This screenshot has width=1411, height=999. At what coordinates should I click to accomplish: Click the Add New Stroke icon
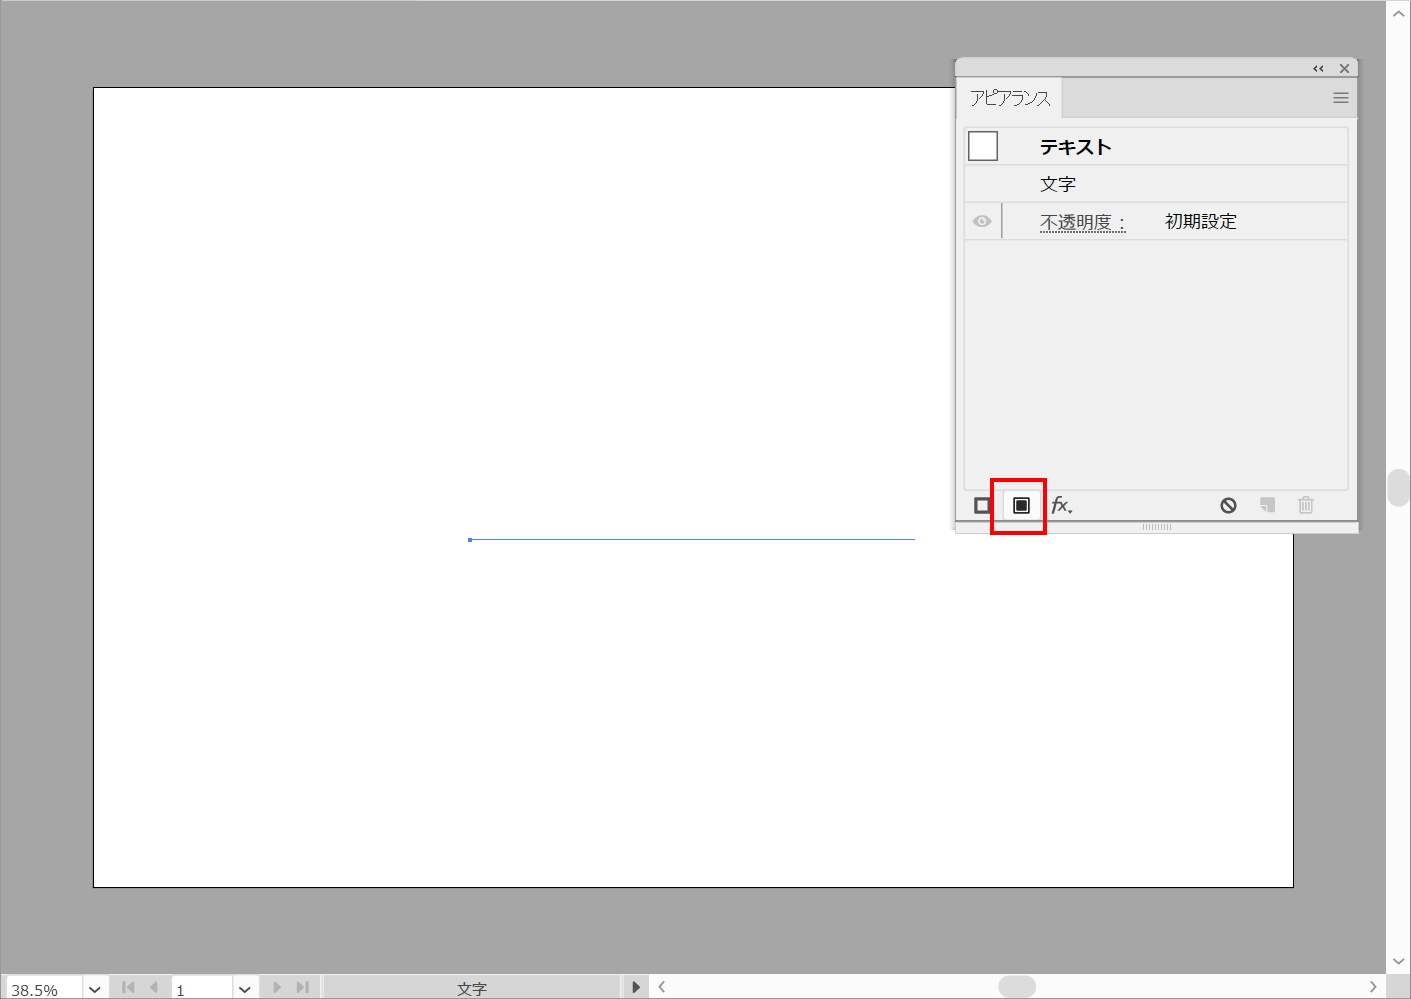coord(982,506)
